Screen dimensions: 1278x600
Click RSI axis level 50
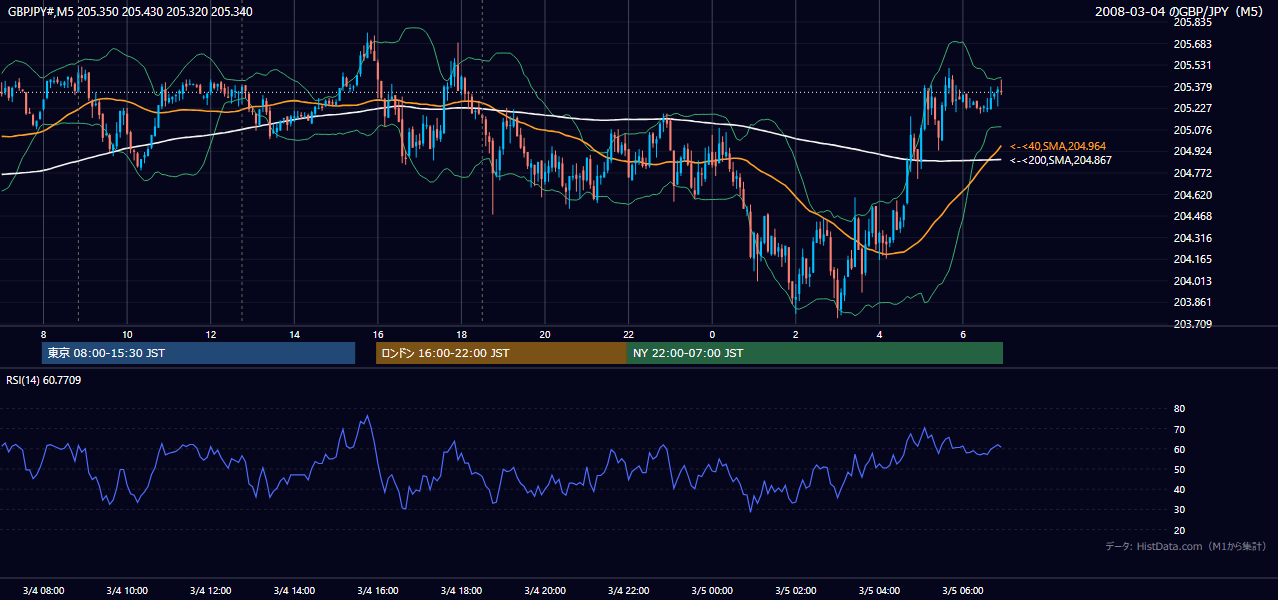tap(1179, 469)
